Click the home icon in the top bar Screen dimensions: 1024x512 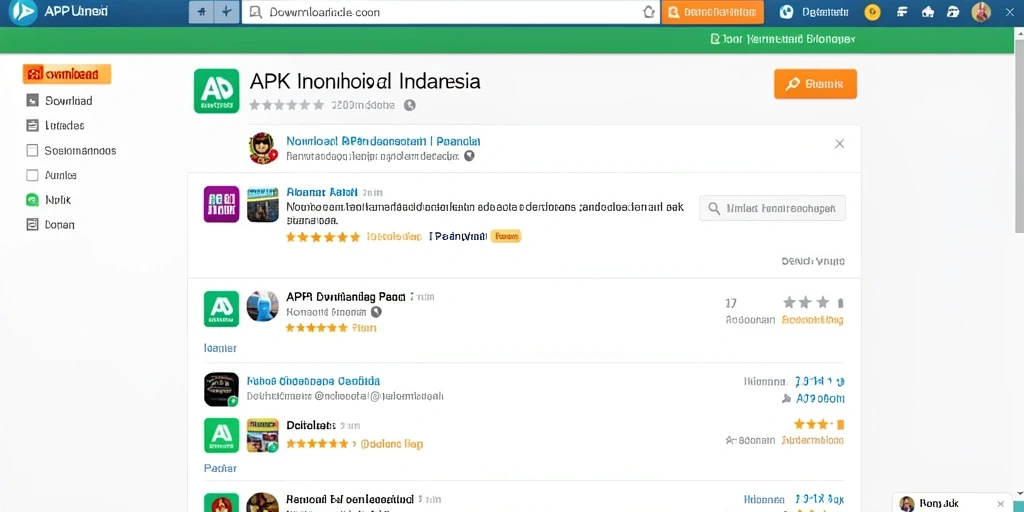927,12
